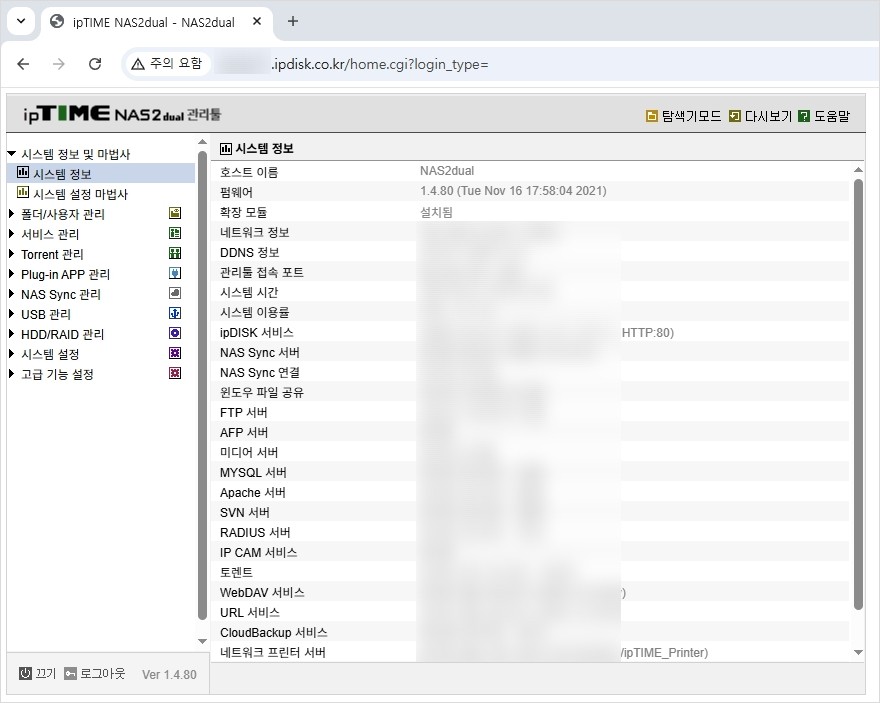Click the 로그아웃 button
Screen dimensions: 880x703
95,673
